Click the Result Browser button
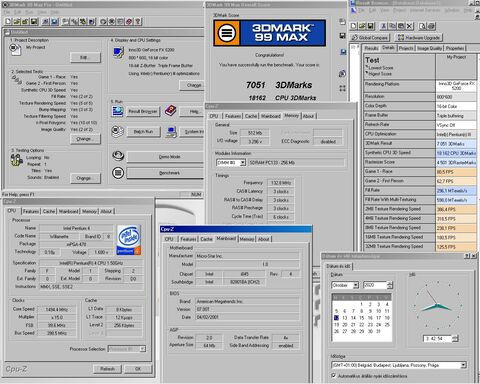 (x=143, y=111)
